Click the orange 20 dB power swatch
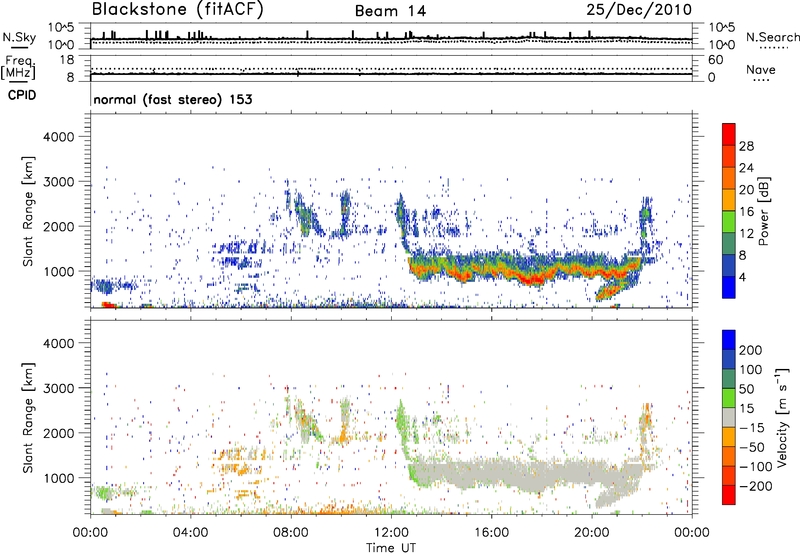 (x=729, y=199)
